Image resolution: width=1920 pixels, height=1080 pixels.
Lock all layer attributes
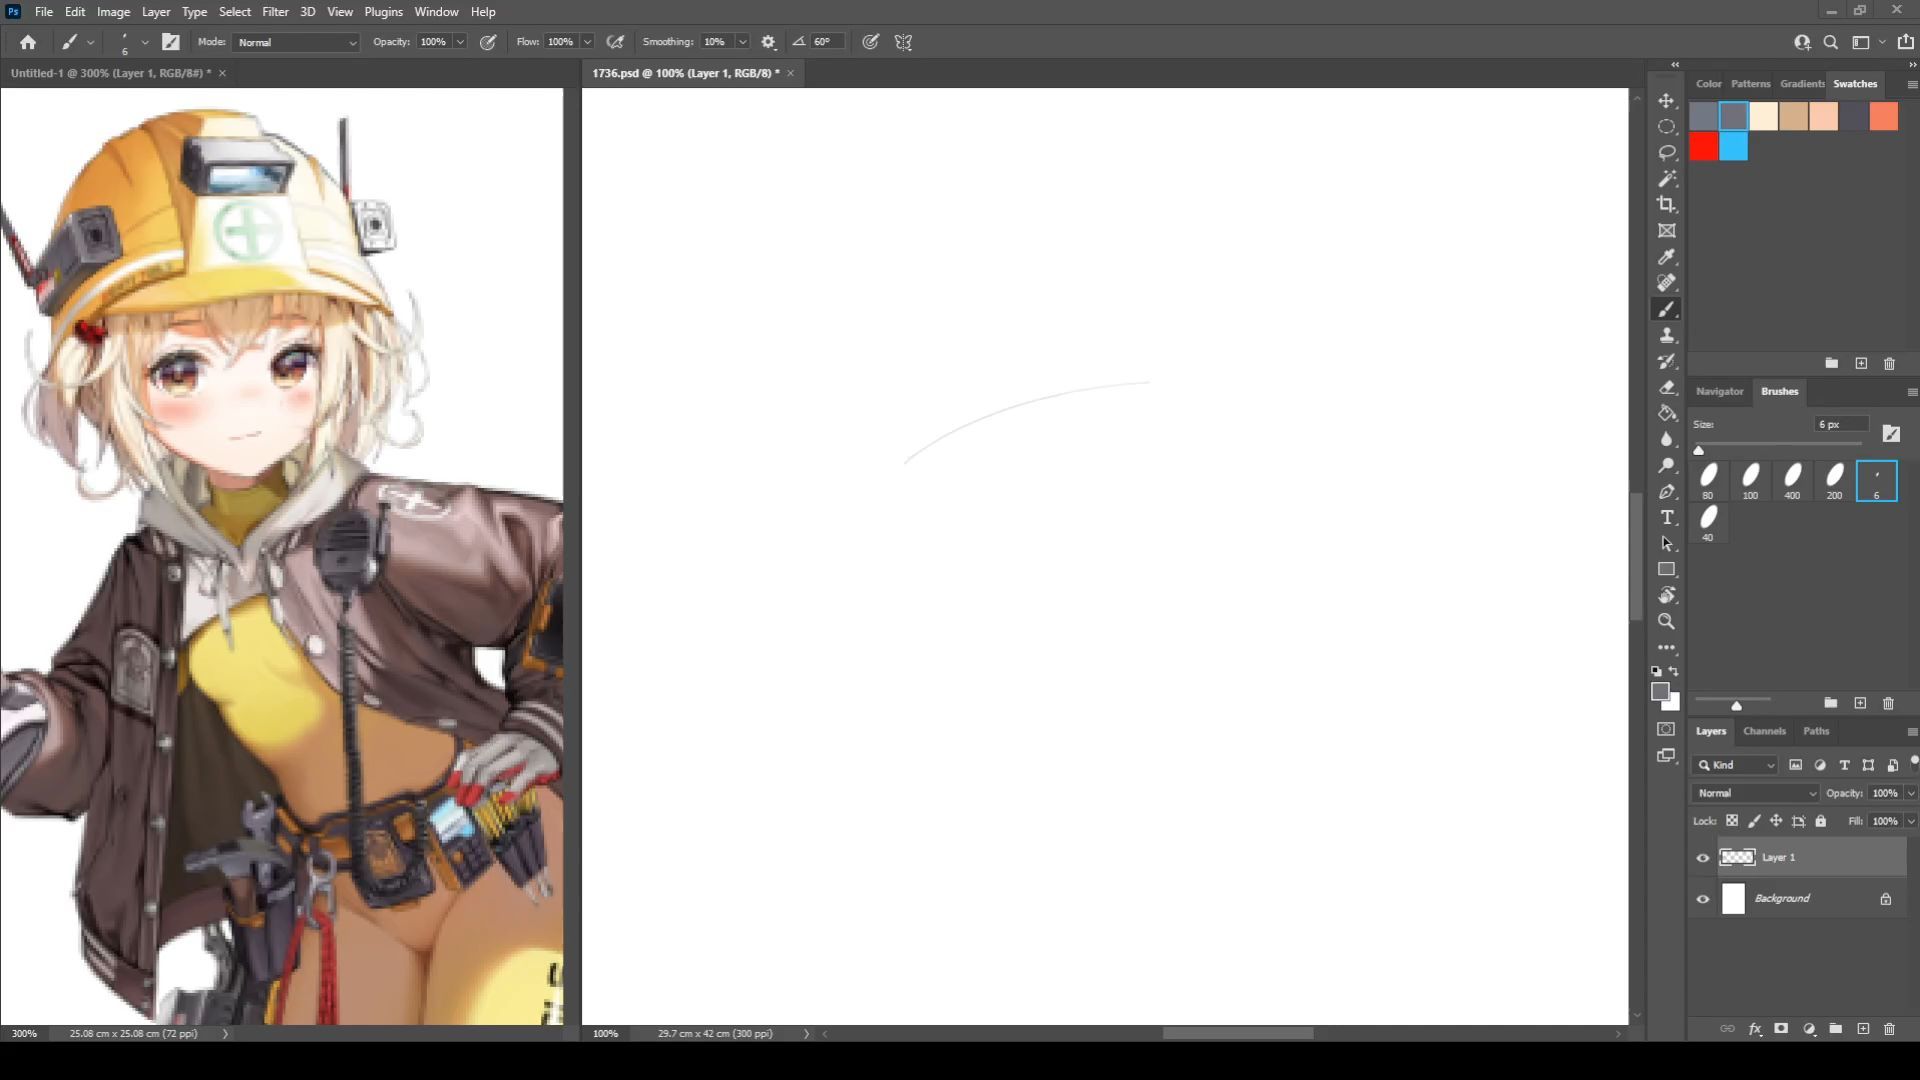click(1821, 821)
